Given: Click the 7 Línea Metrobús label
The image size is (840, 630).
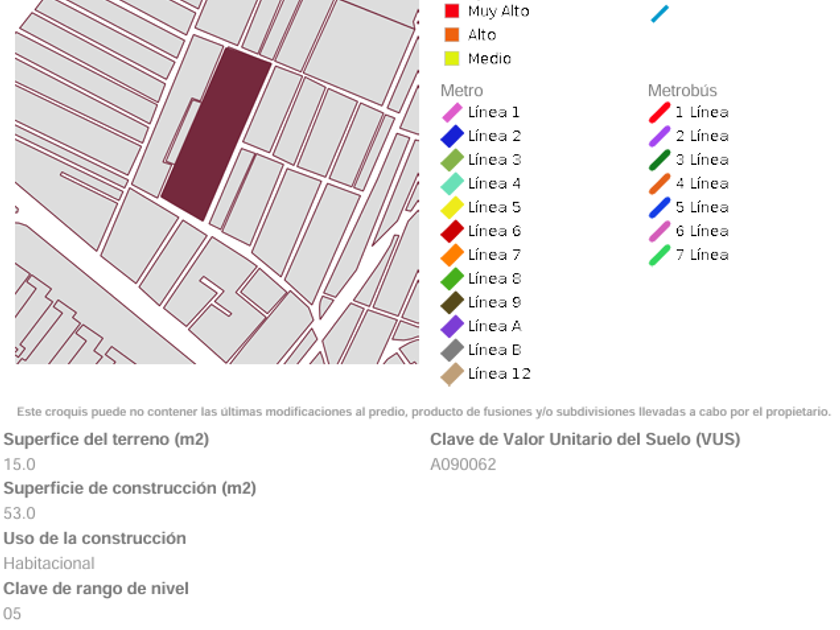Looking at the screenshot, I should (x=702, y=255).
